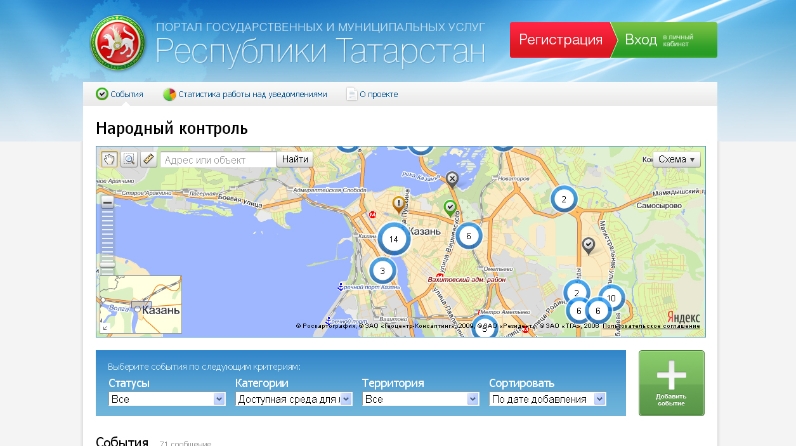This screenshot has height=446, width=796.
Task: Select the magnifier zoom tool on map
Action: pyautogui.click(x=128, y=159)
